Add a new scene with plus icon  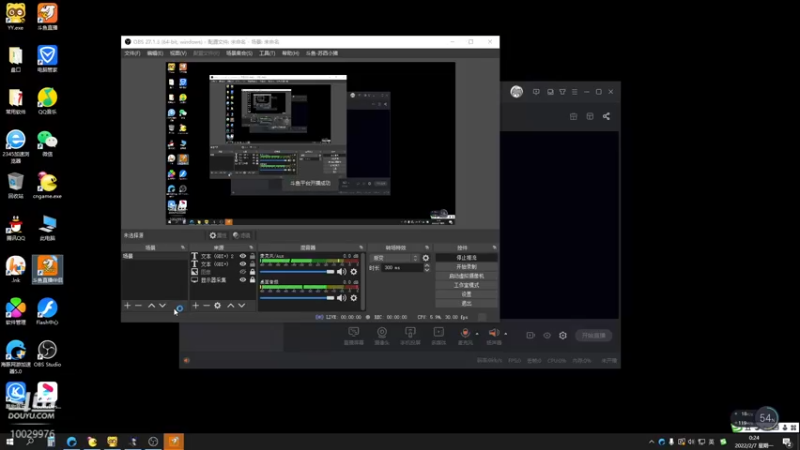128,306
